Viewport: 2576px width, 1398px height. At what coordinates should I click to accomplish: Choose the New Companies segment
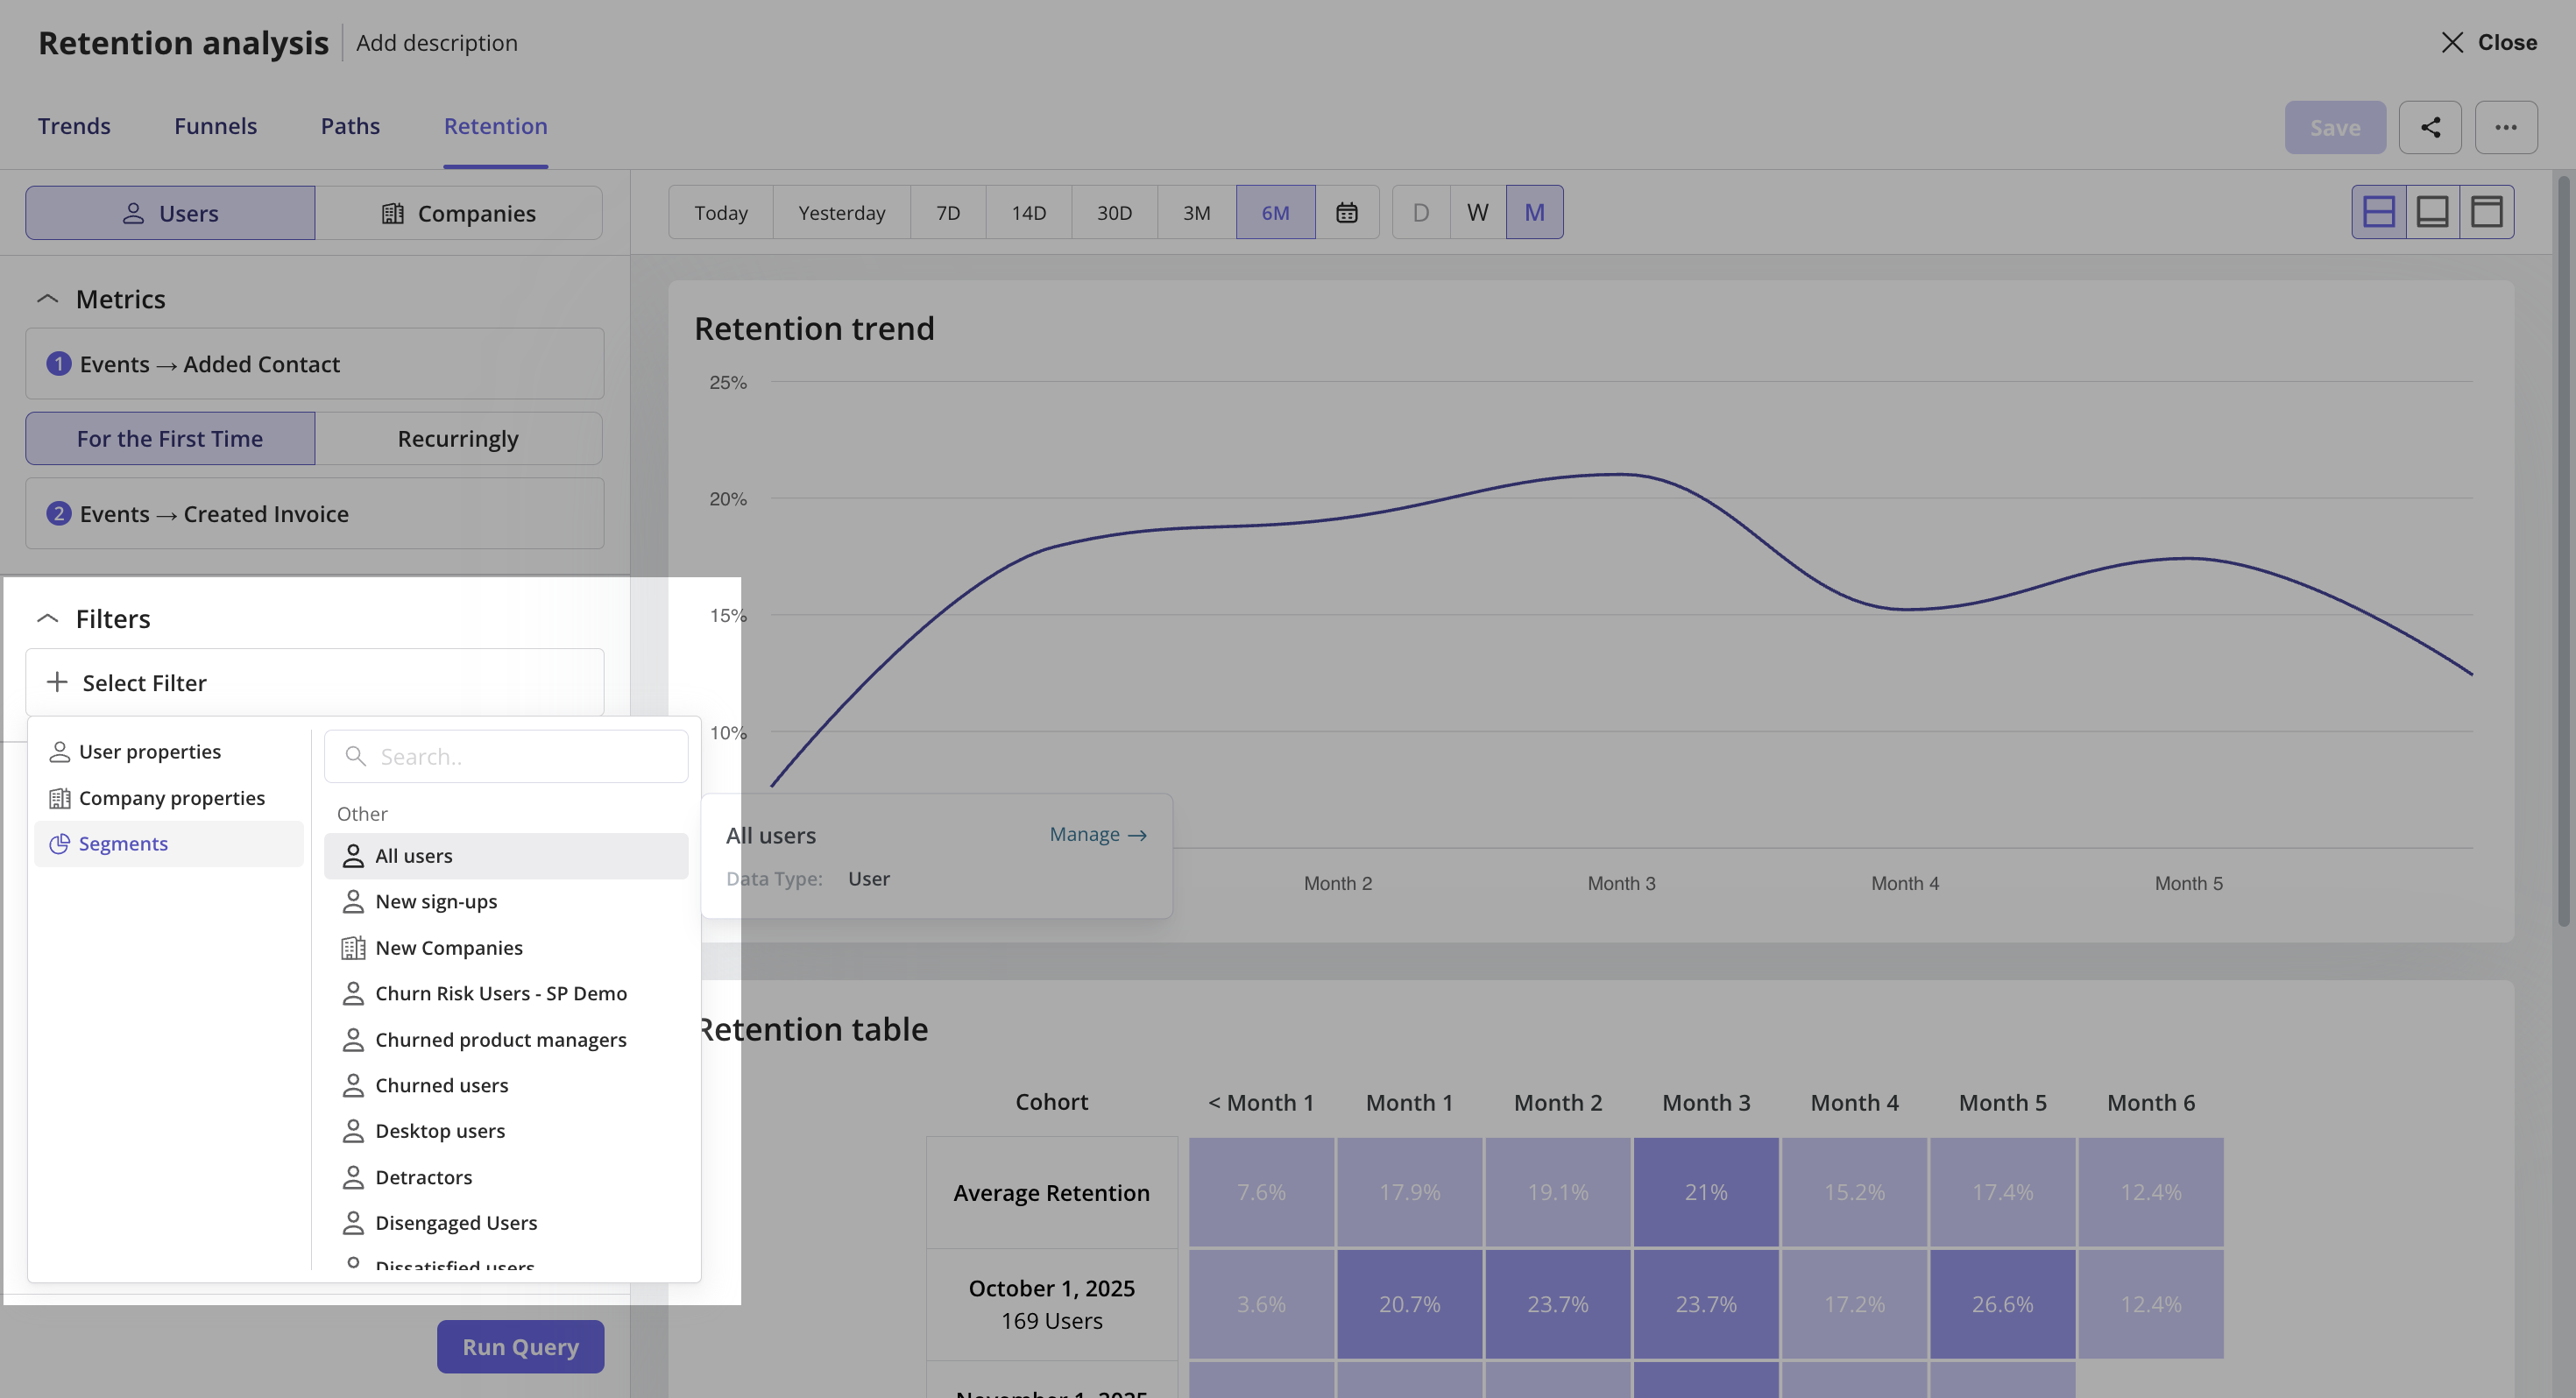point(506,947)
